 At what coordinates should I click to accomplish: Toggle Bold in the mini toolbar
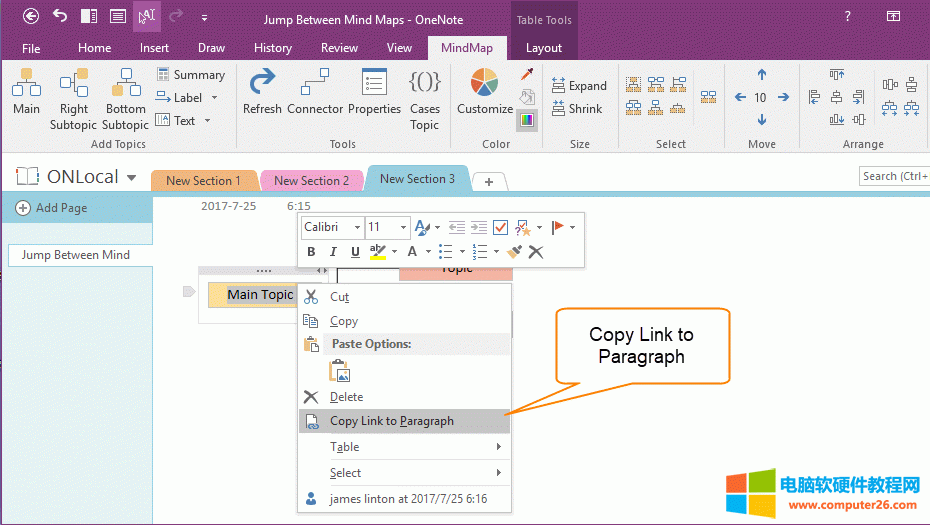(311, 252)
